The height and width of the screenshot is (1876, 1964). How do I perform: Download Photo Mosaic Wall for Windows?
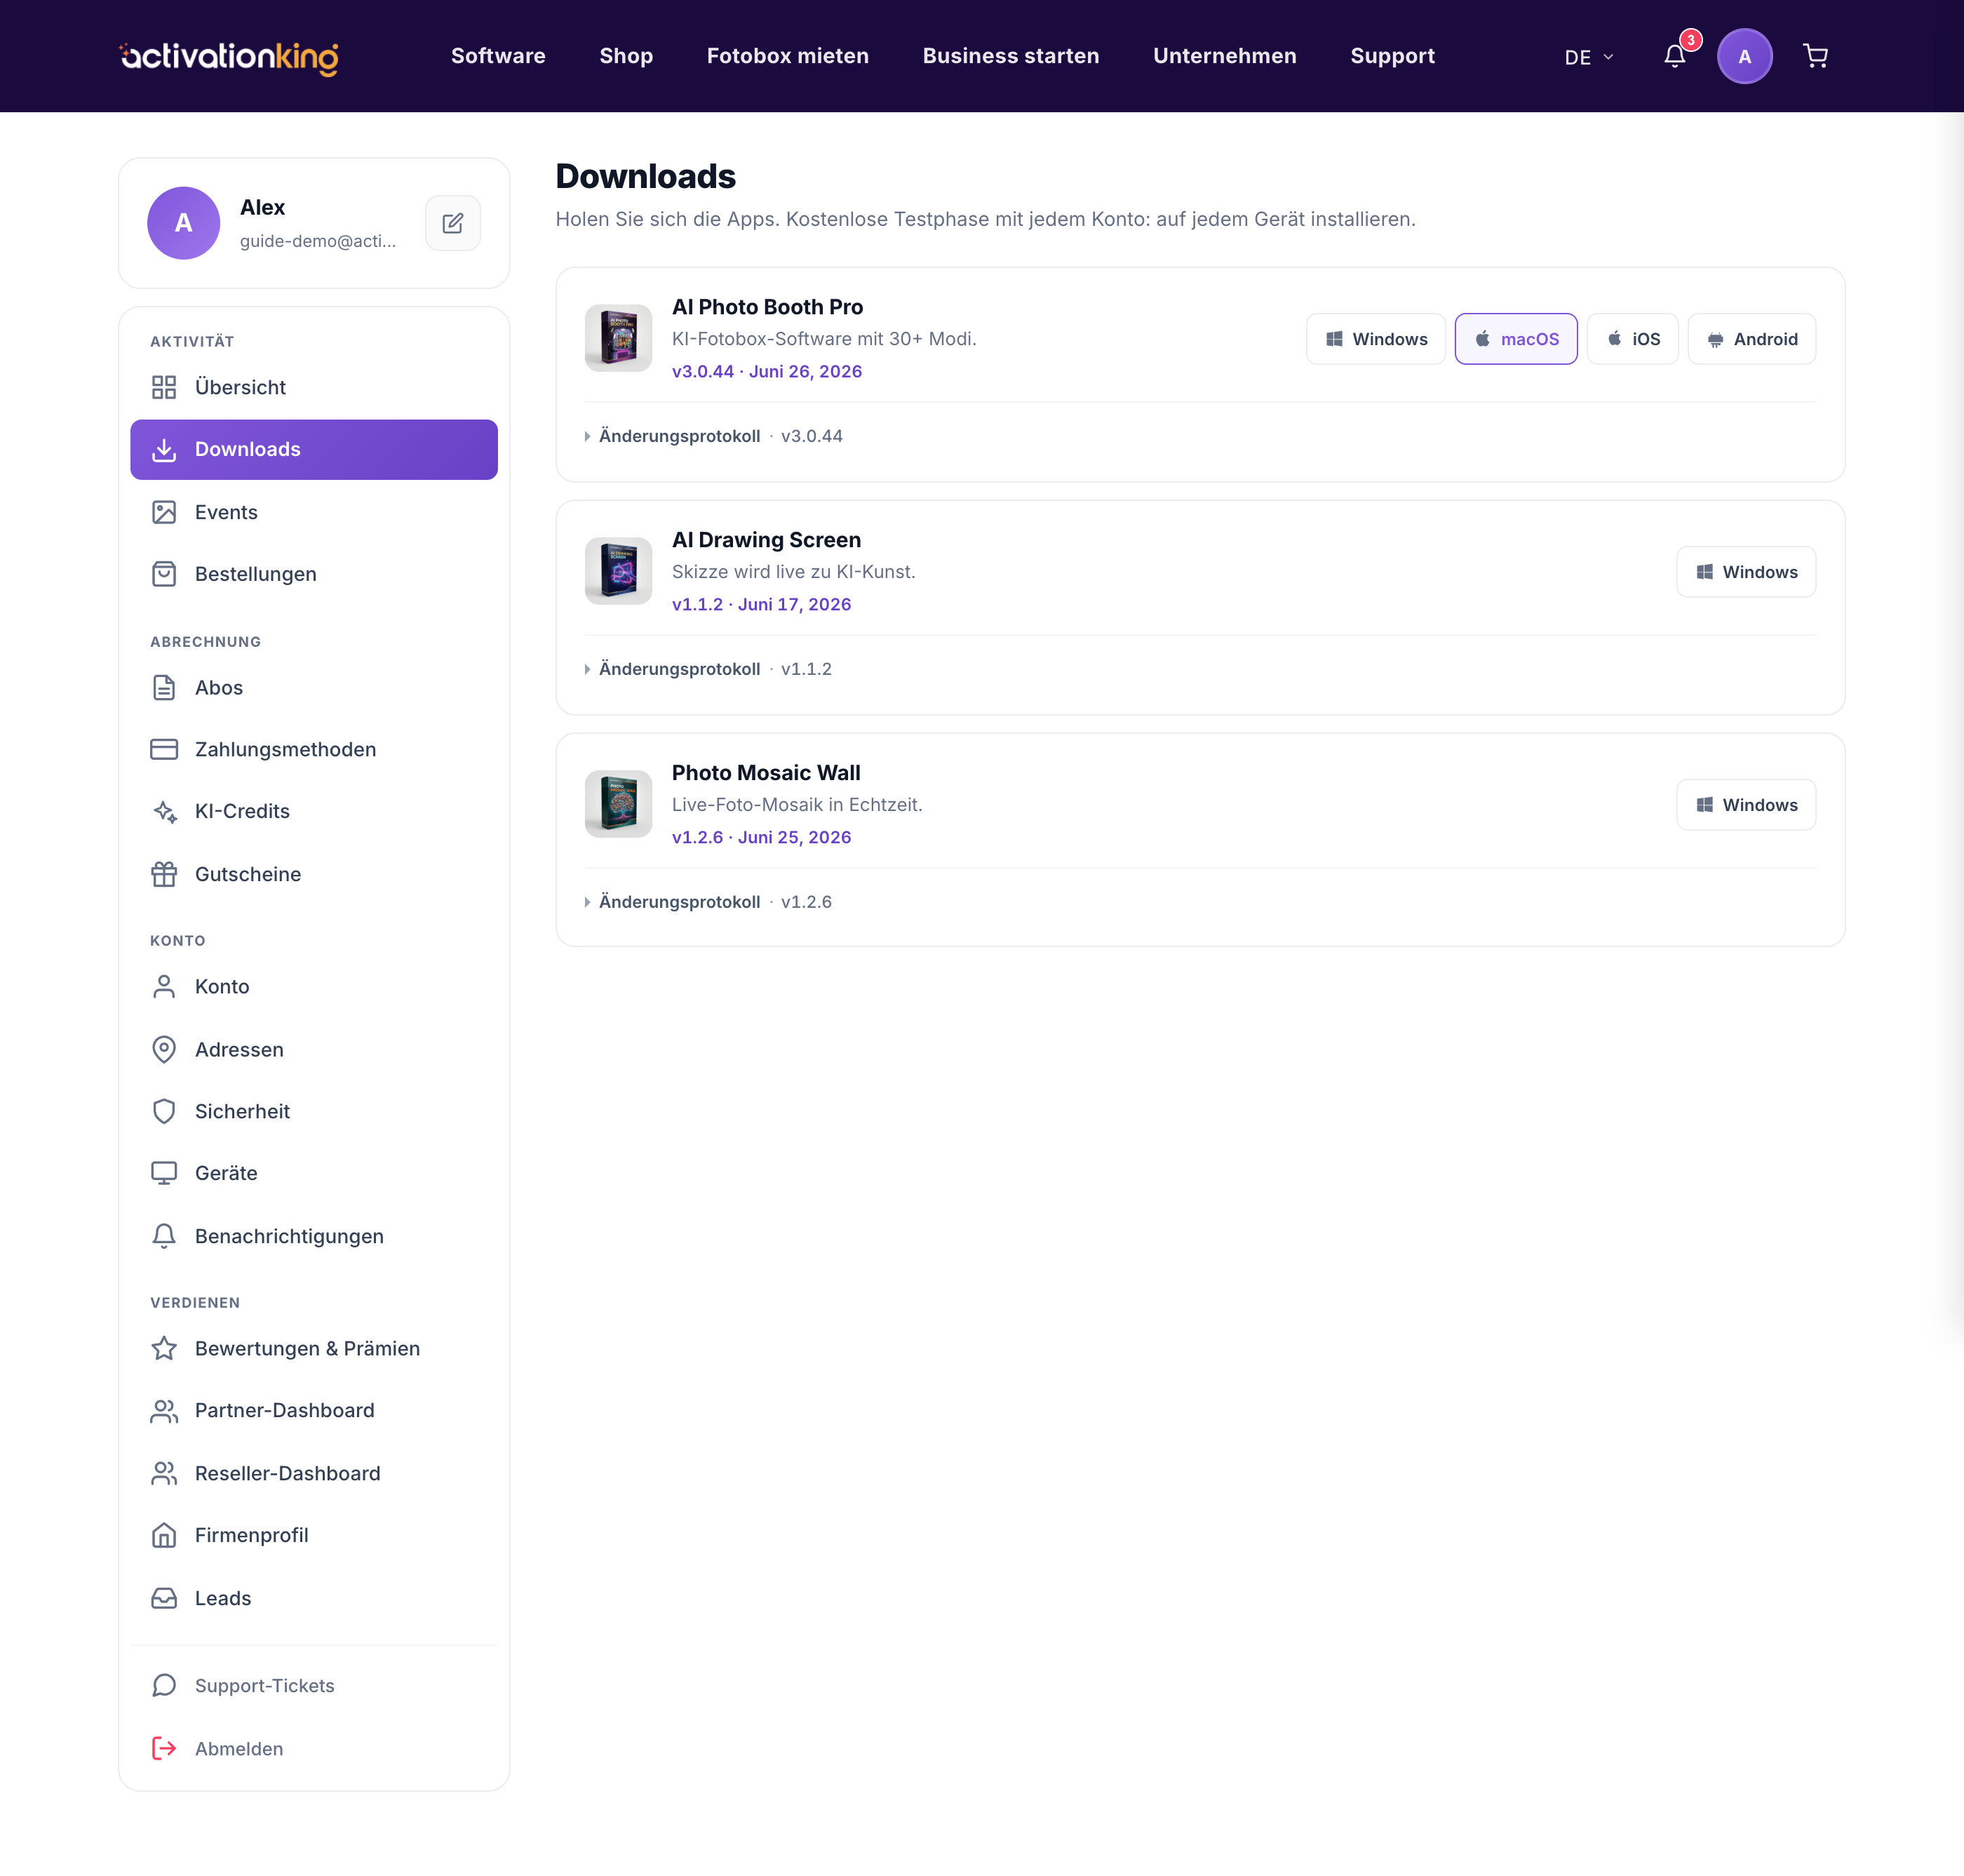(1746, 805)
